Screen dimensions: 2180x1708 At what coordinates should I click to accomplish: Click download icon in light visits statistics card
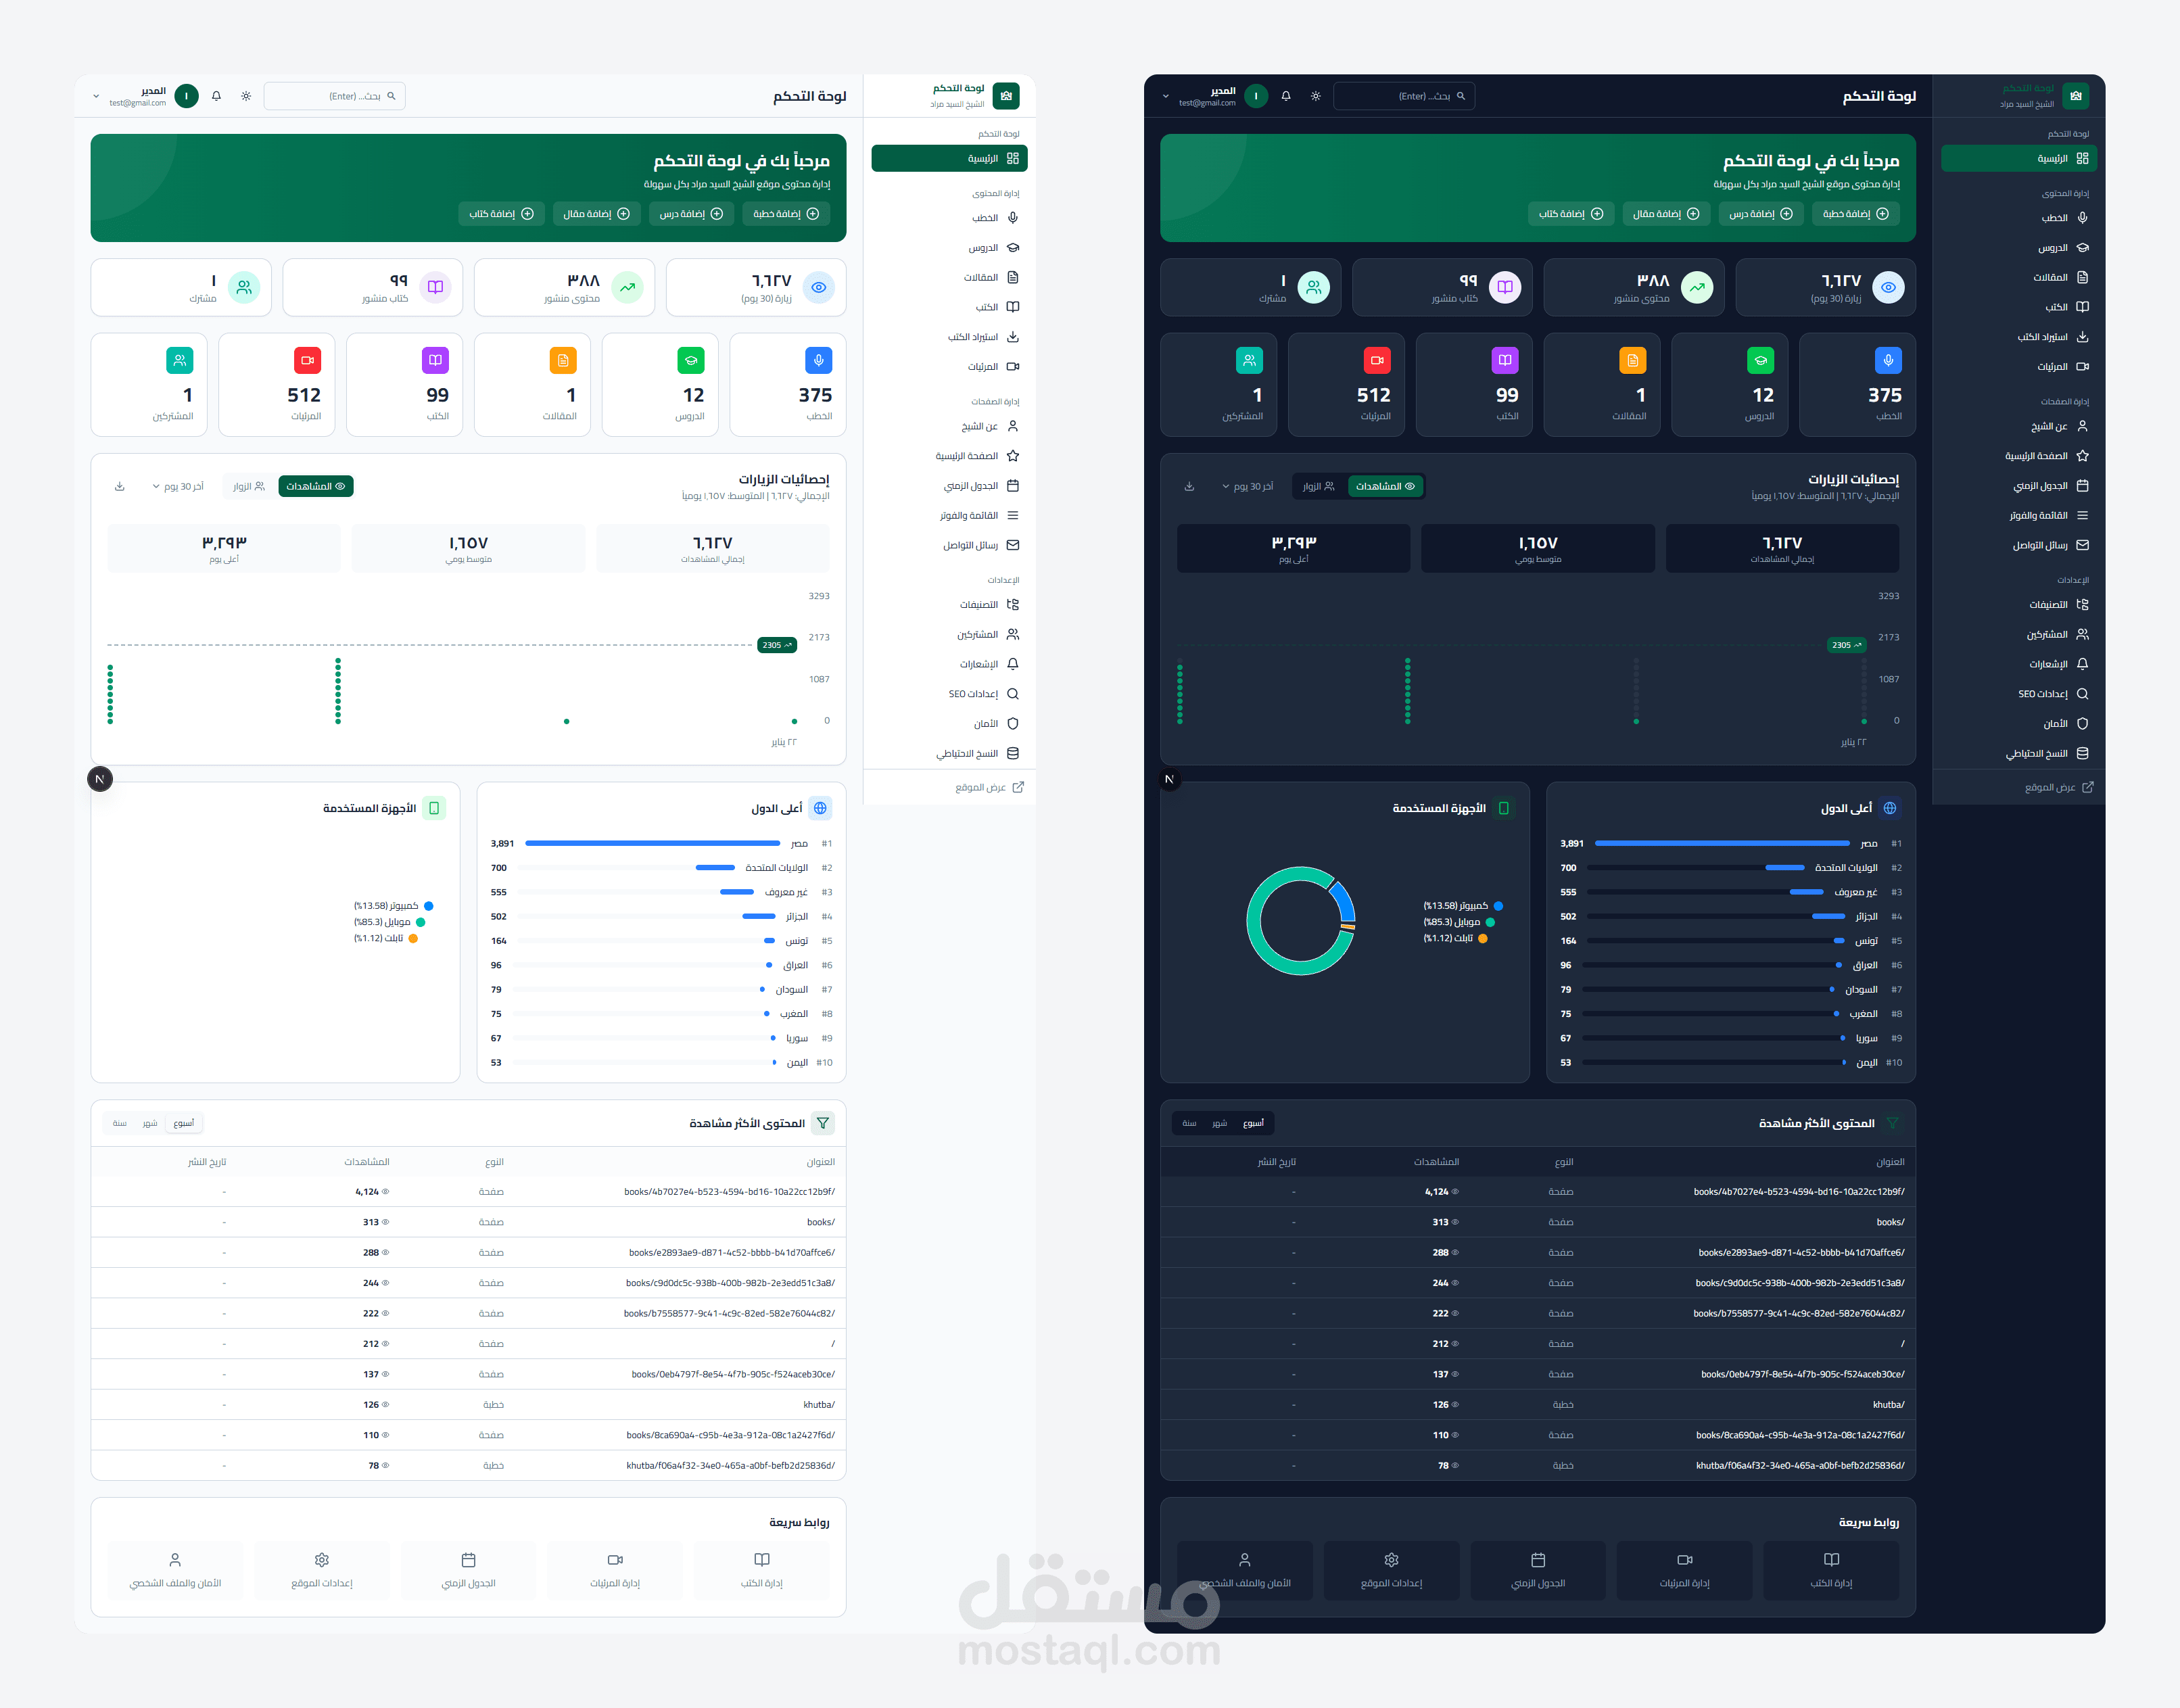click(120, 487)
